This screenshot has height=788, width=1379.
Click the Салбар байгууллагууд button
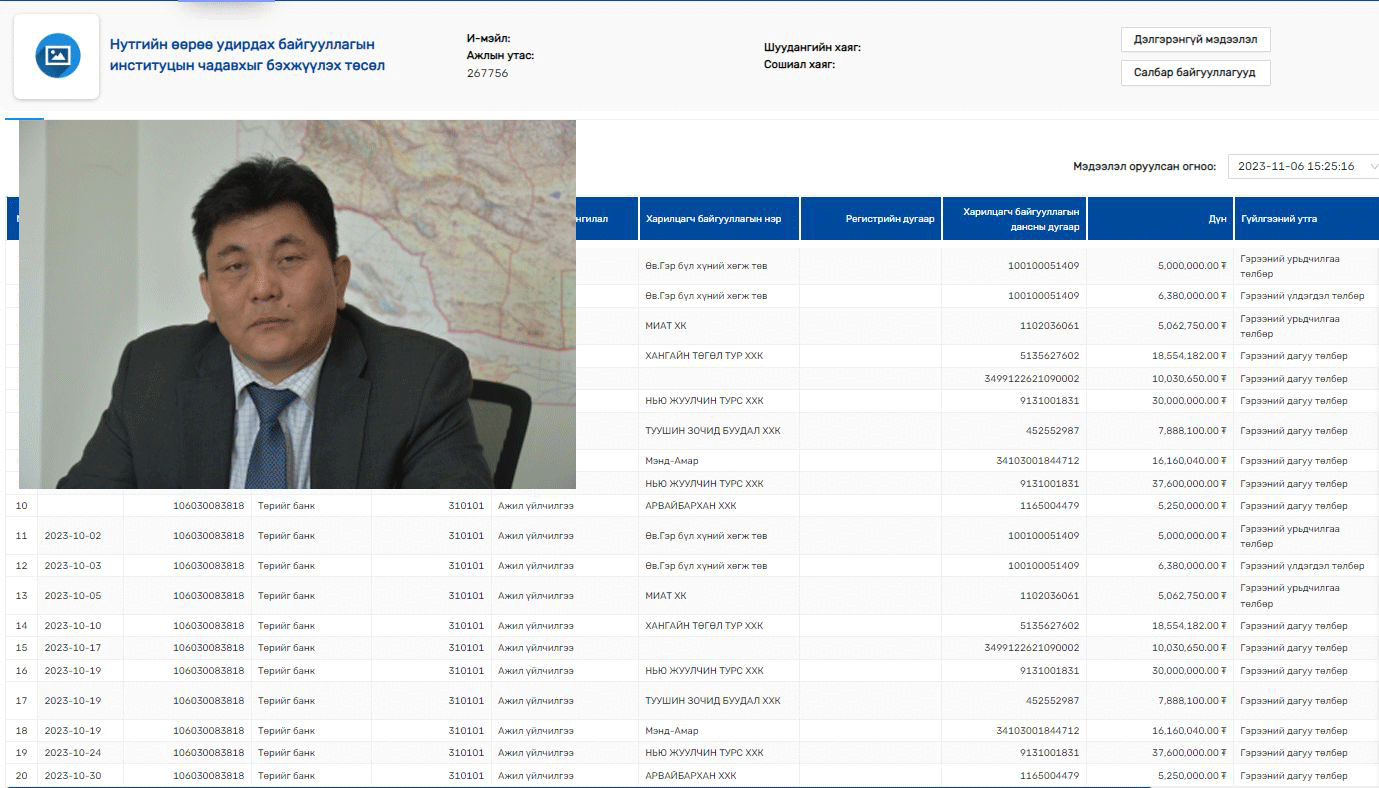pyautogui.click(x=1195, y=73)
